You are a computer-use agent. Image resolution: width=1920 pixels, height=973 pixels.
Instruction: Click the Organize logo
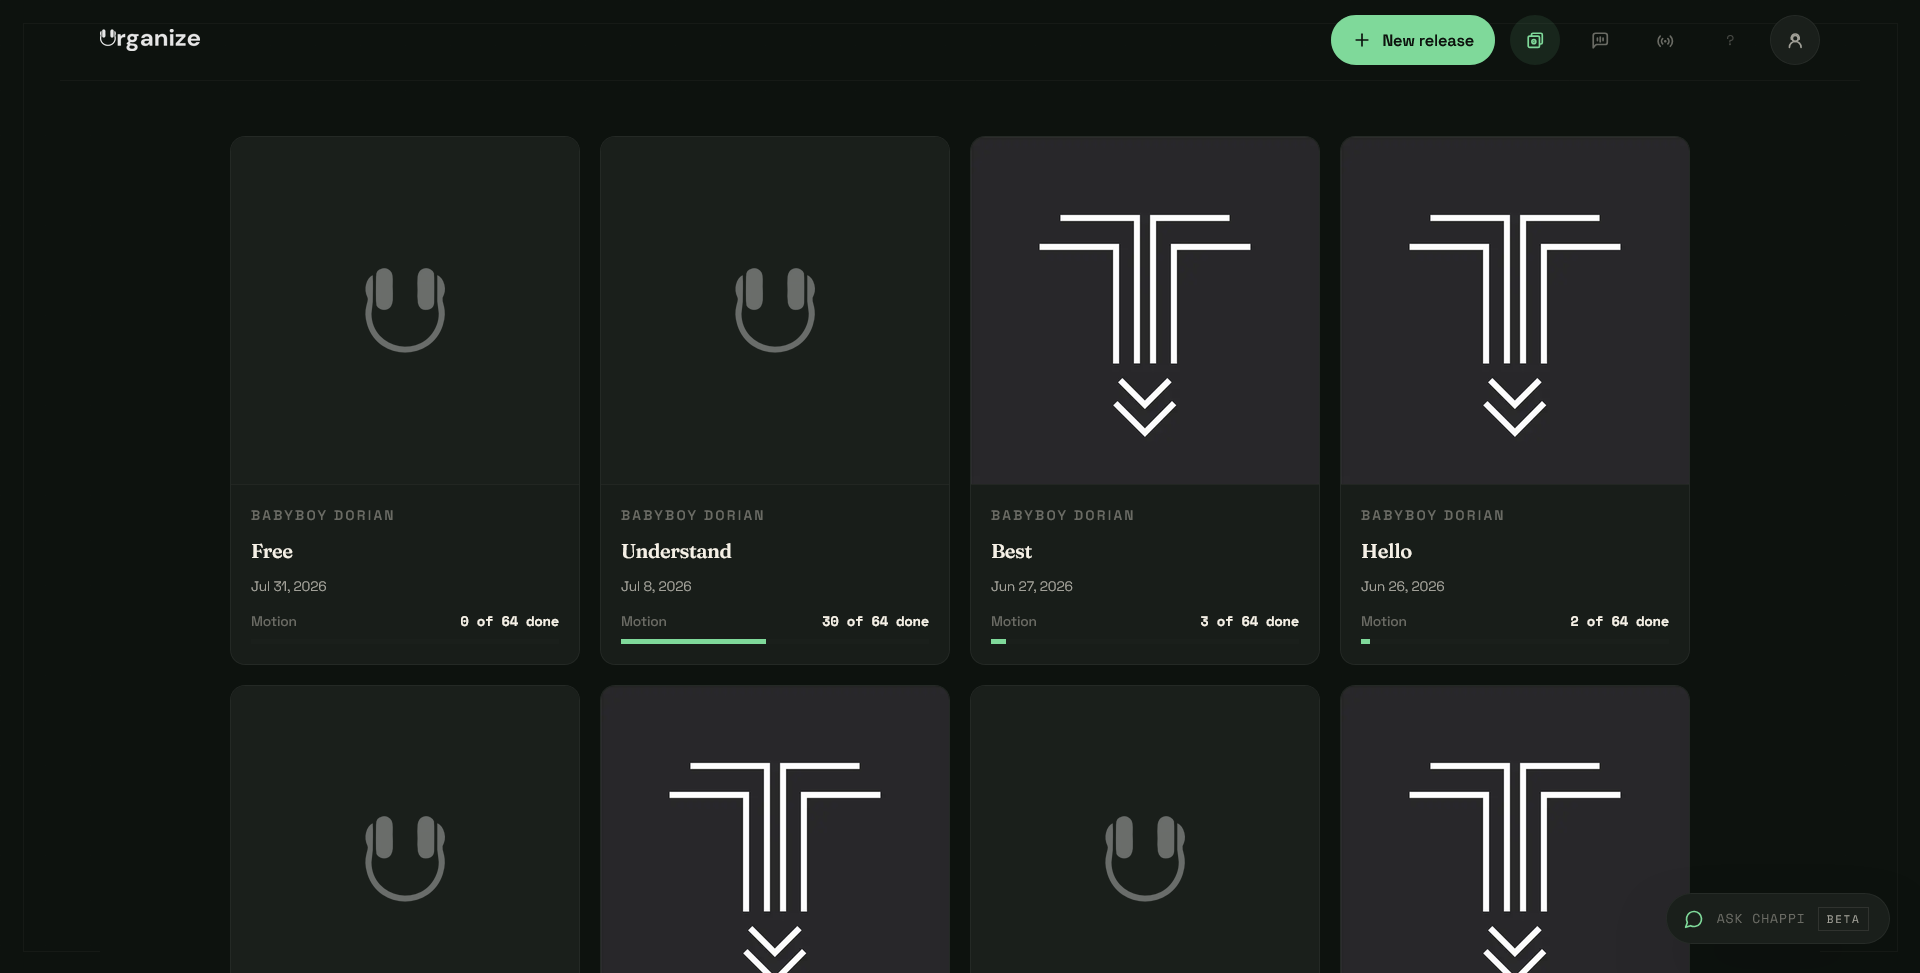[150, 39]
